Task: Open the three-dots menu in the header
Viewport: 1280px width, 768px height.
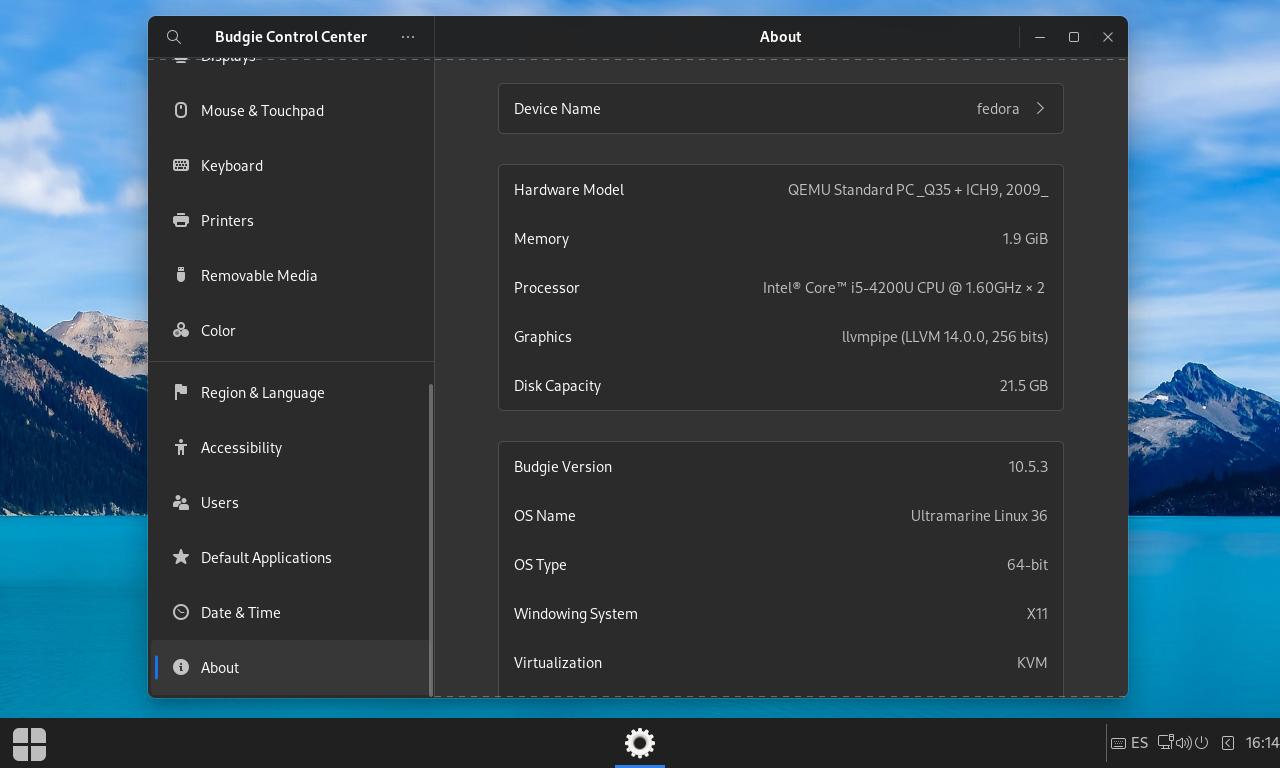Action: coord(408,37)
